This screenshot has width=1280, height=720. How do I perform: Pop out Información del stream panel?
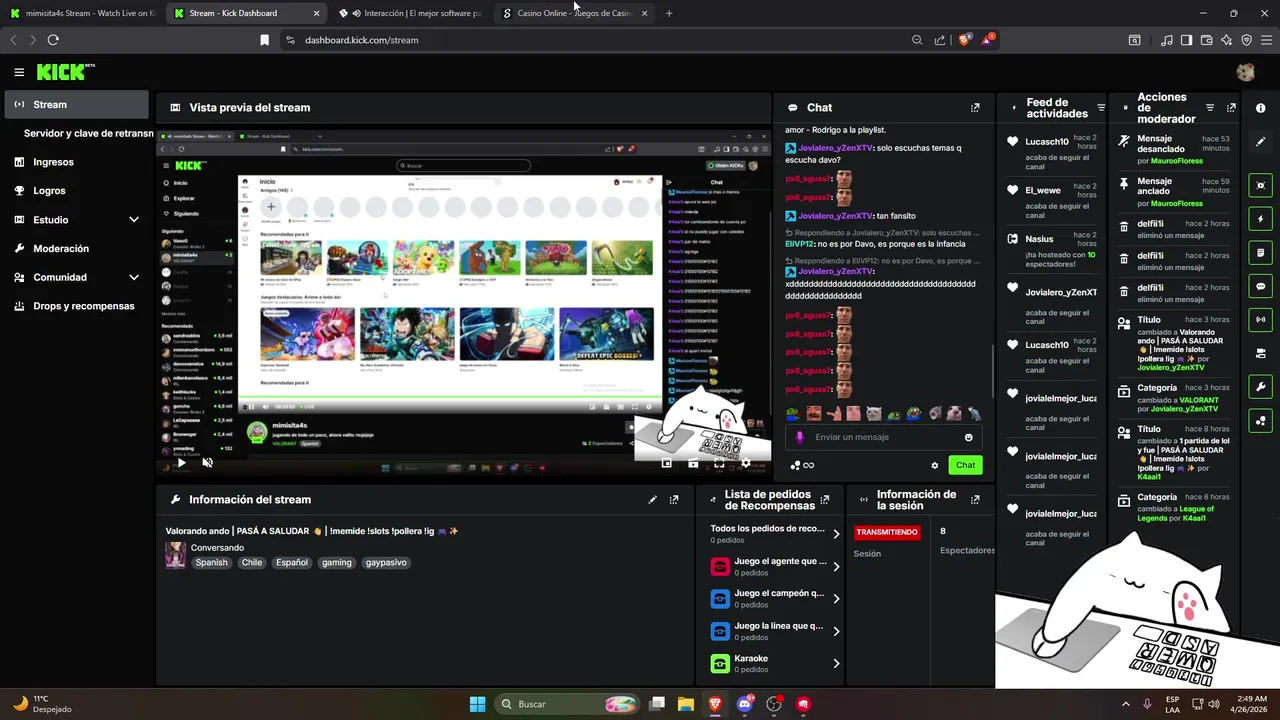(674, 500)
